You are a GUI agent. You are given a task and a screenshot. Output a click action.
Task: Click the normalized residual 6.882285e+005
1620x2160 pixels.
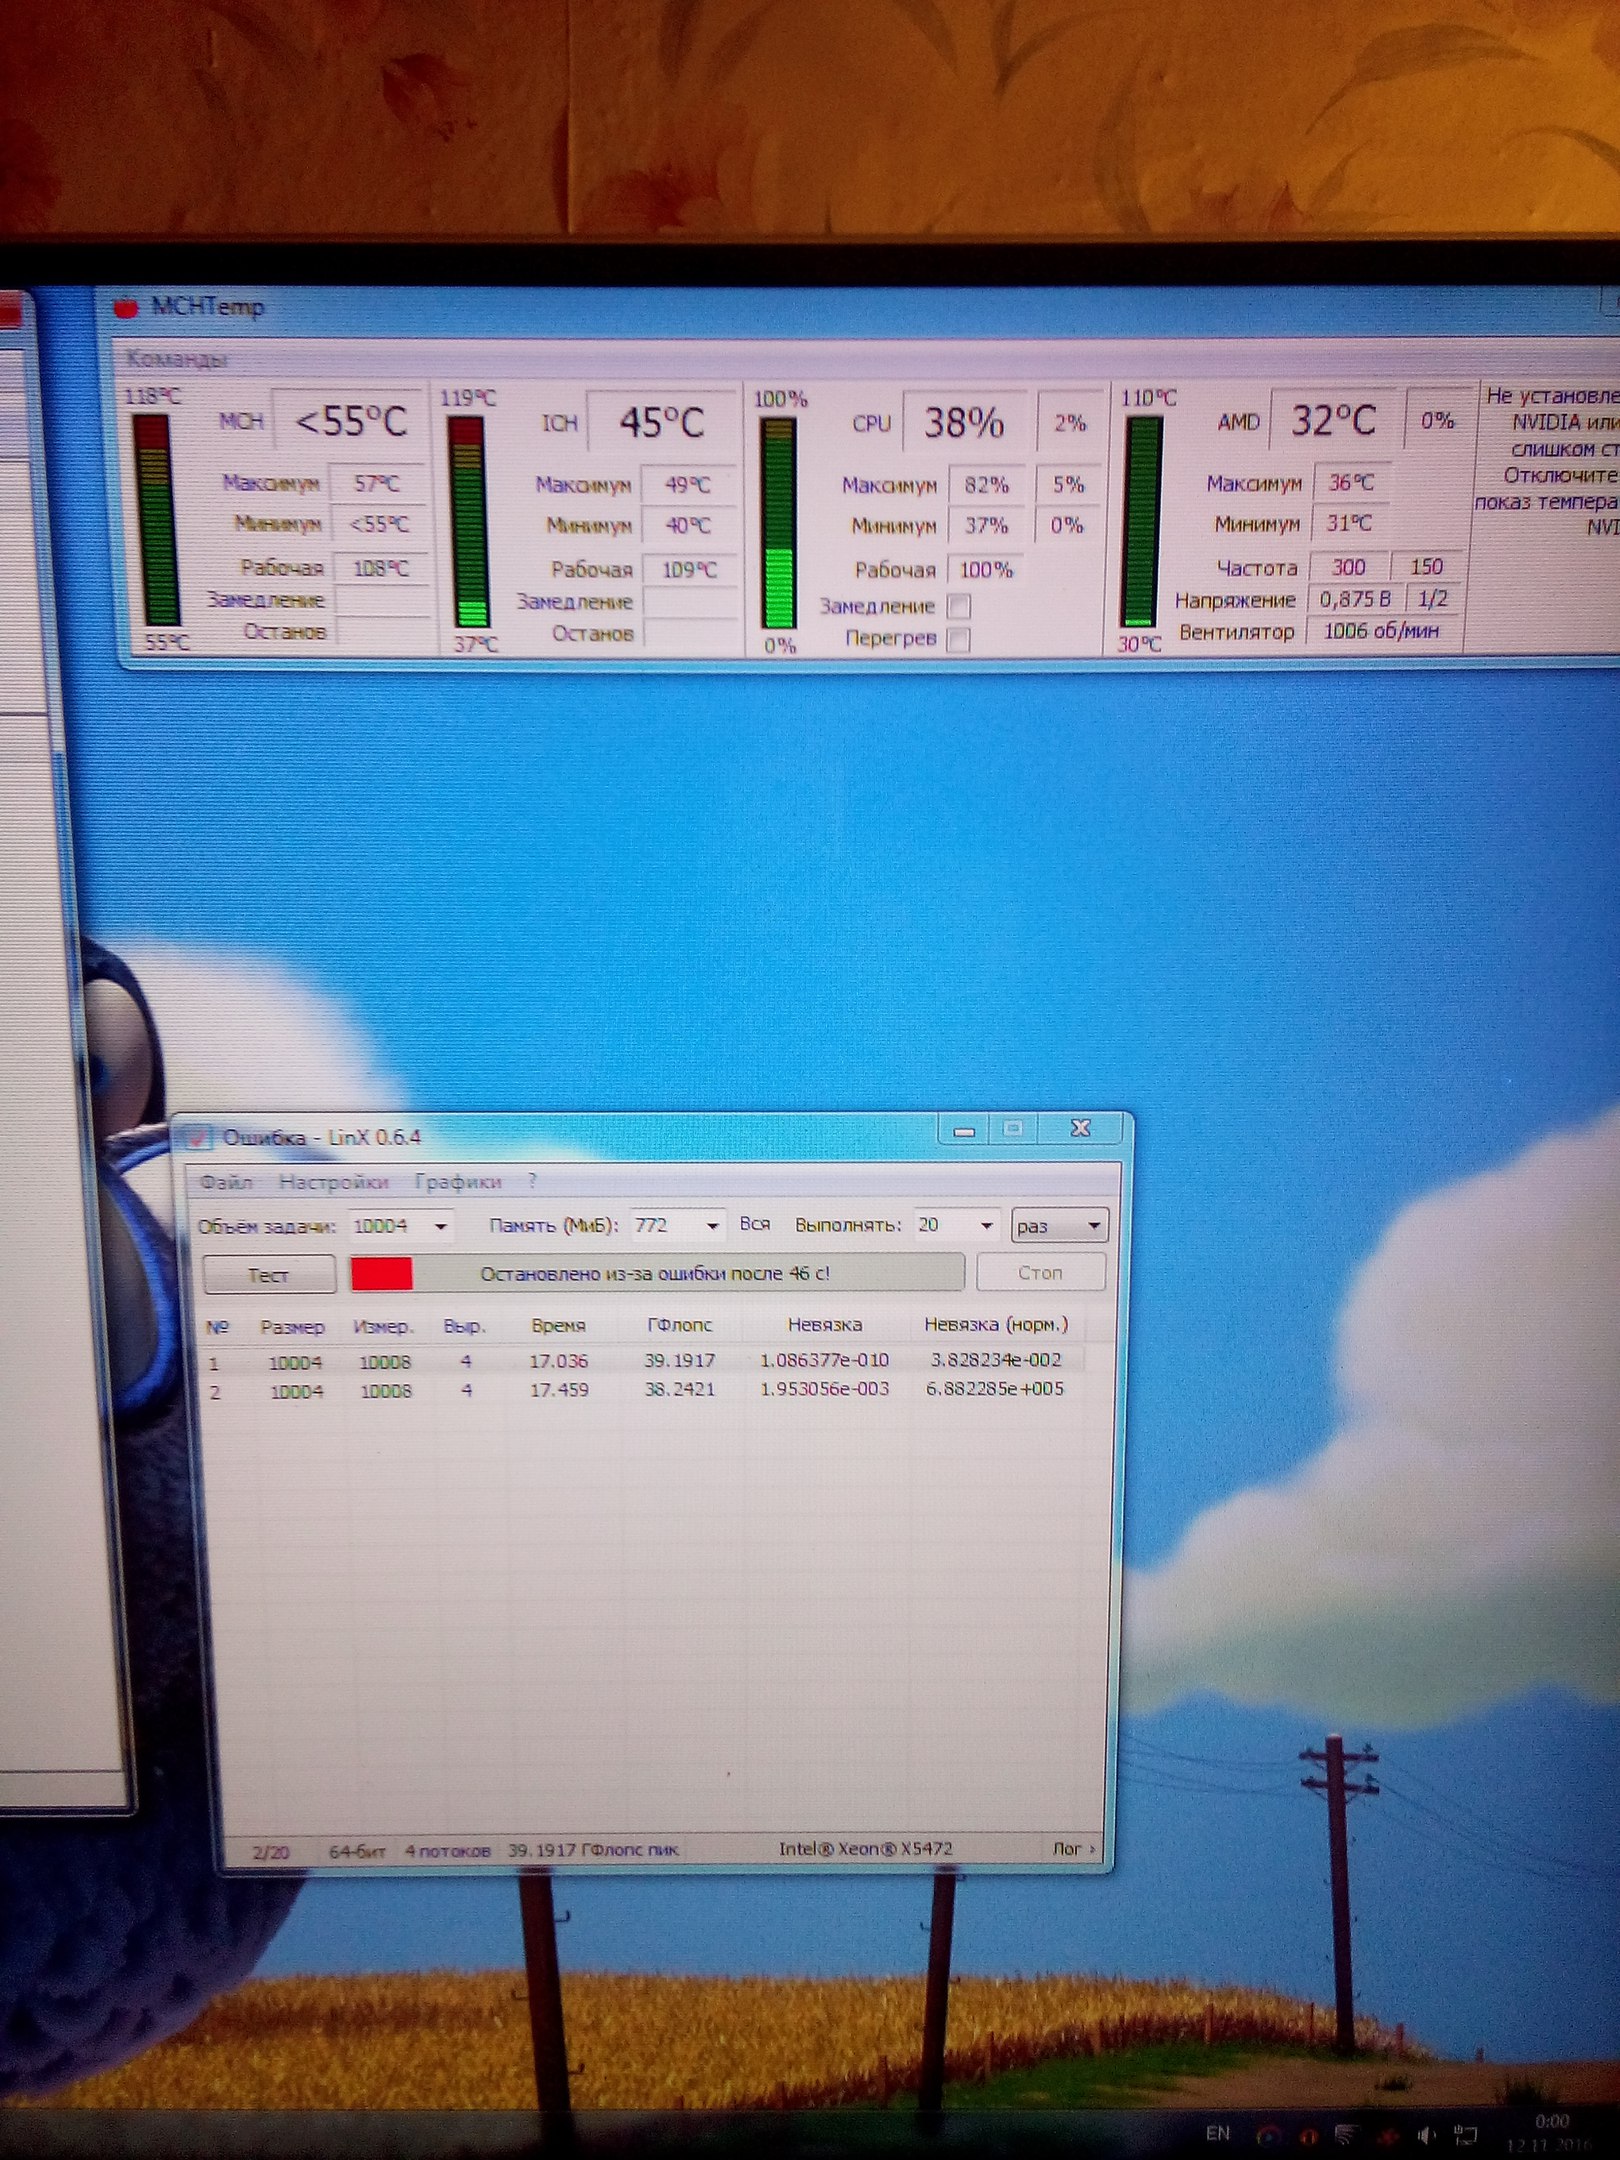coord(995,1389)
